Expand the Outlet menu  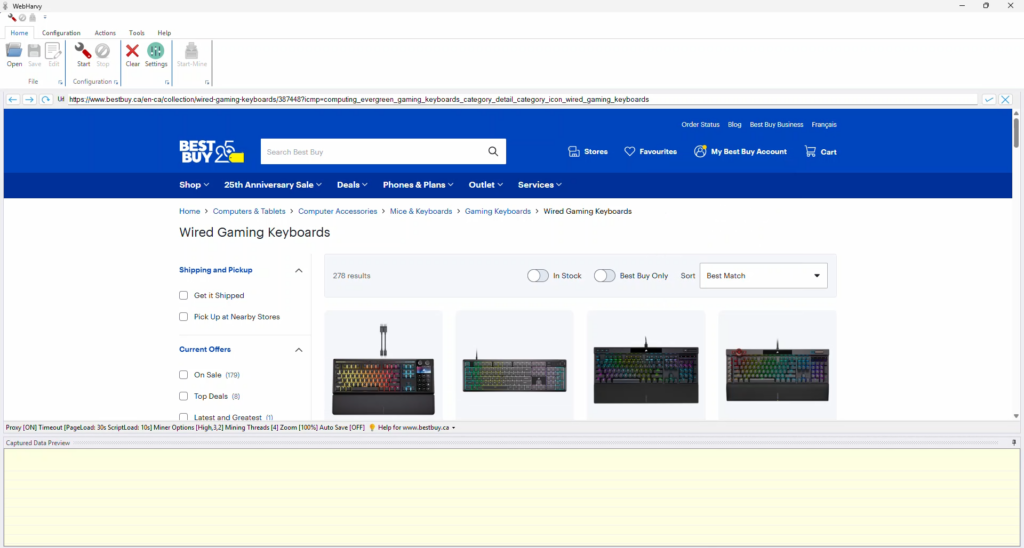tap(486, 185)
